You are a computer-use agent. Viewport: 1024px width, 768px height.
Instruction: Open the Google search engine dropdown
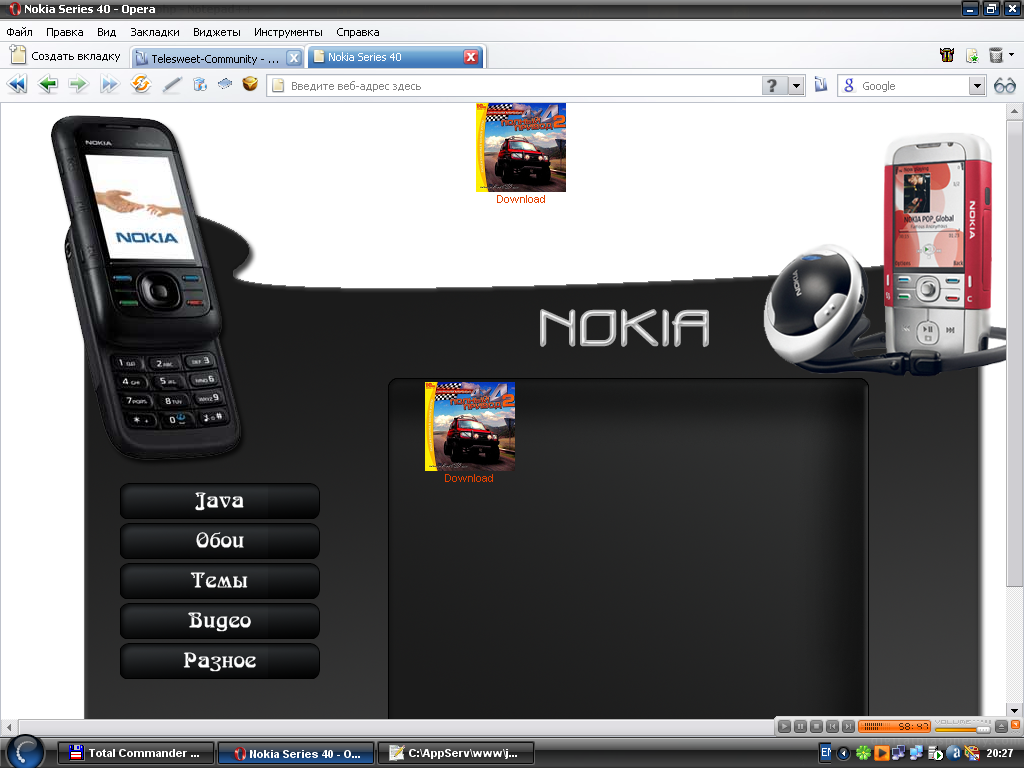(977, 86)
